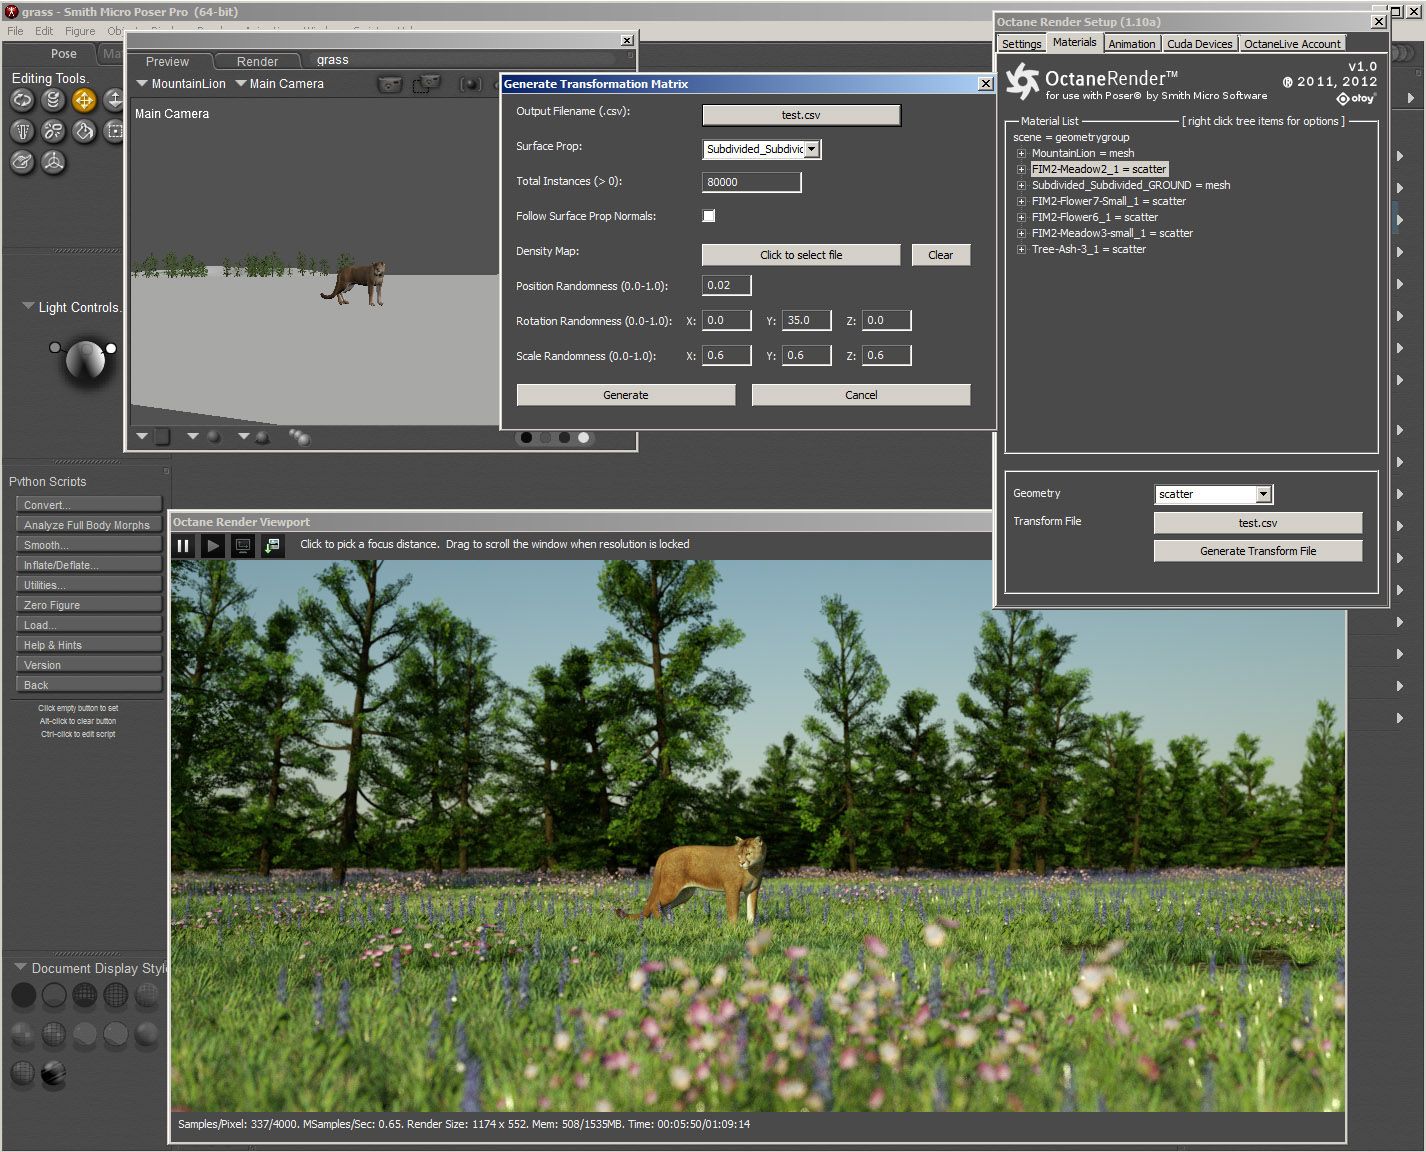Select Subdivided_Subdivided_GROUND = mesh row
The height and width of the screenshot is (1152, 1426).
[1131, 186]
